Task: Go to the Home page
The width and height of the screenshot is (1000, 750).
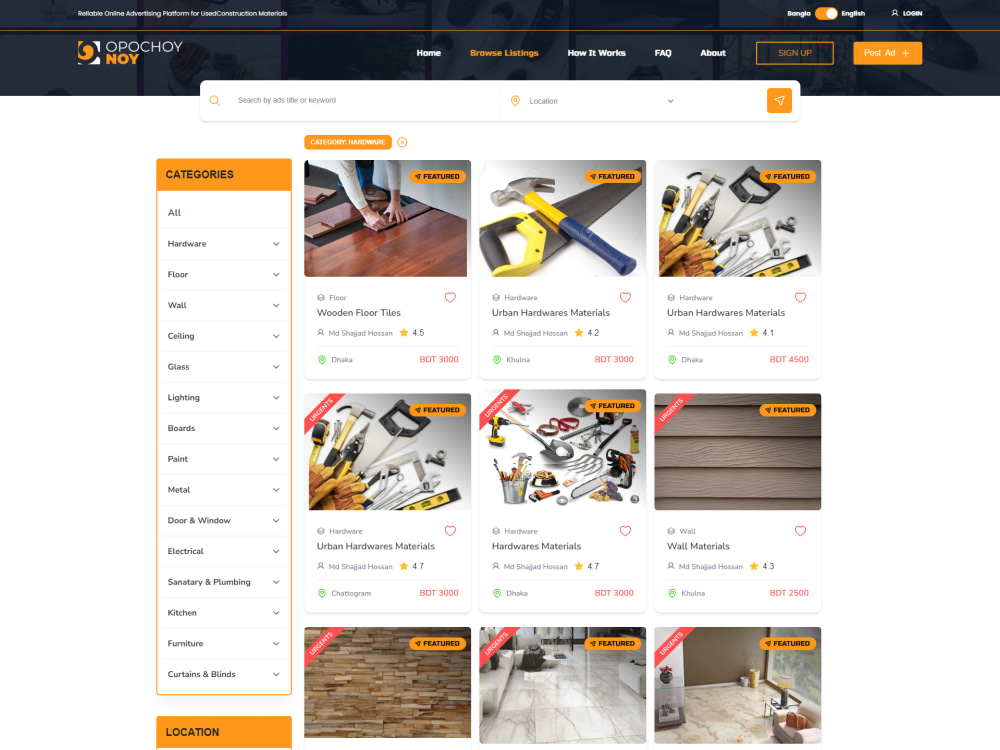Action: tap(429, 53)
